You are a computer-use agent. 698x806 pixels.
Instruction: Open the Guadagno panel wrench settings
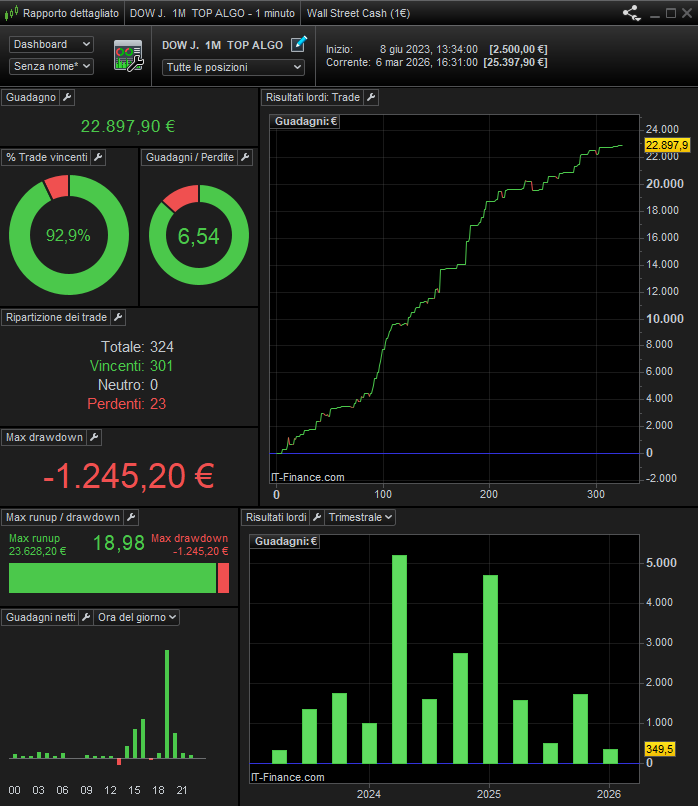click(x=67, y=97)
